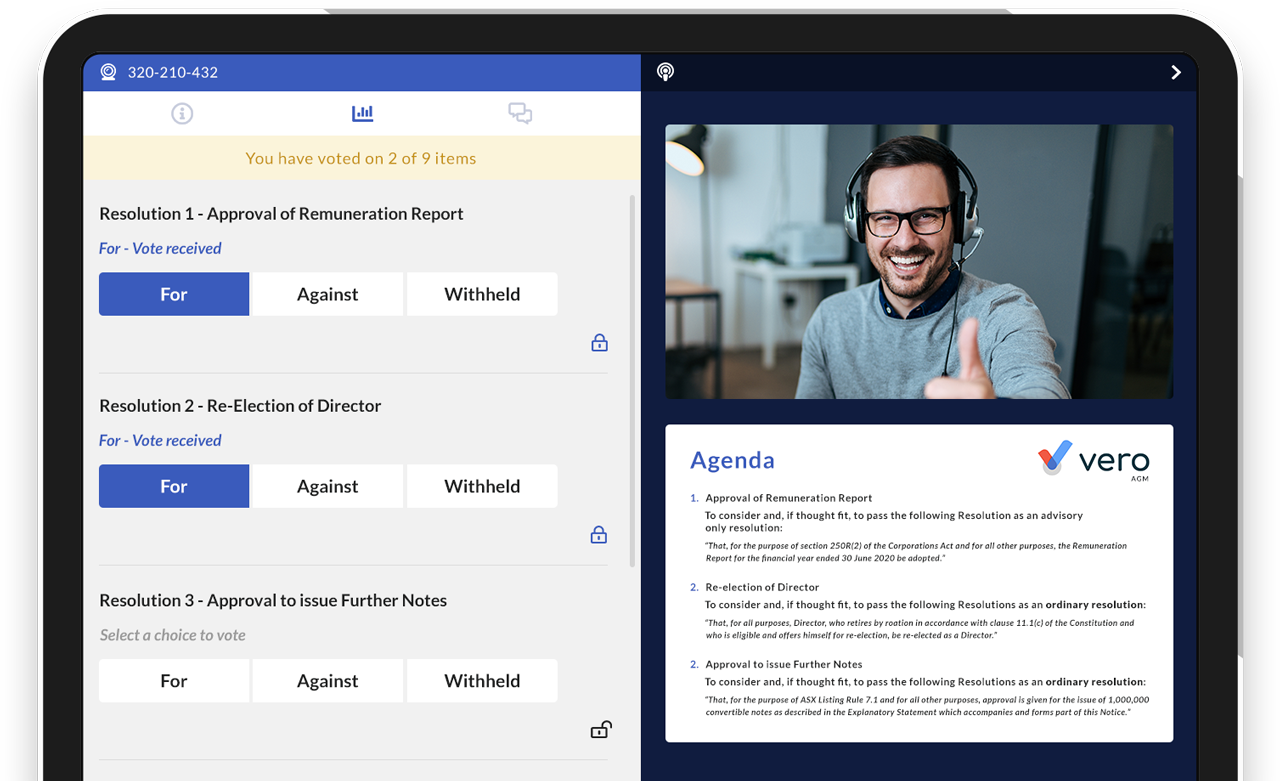Screen dimensions: 1280x781
Task: Vote For on Resolution 2 Re-Election
Action: click(x=174, y=486)
